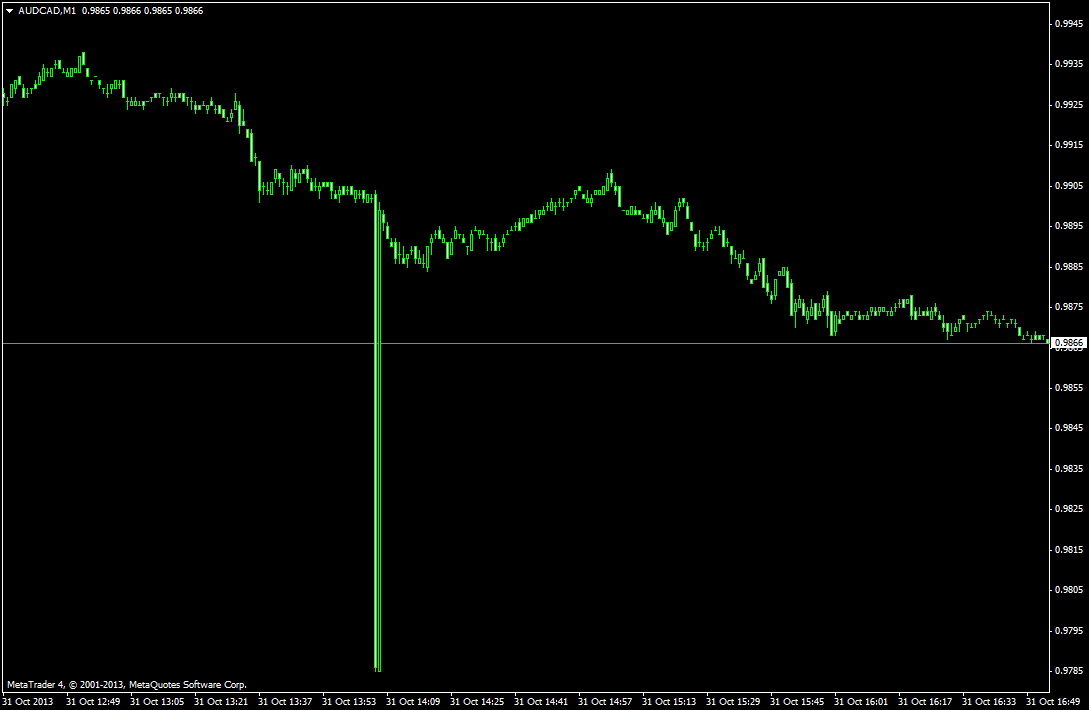
Task: Click the 31 Oct 16:01 time label
Action: (861, 702)
